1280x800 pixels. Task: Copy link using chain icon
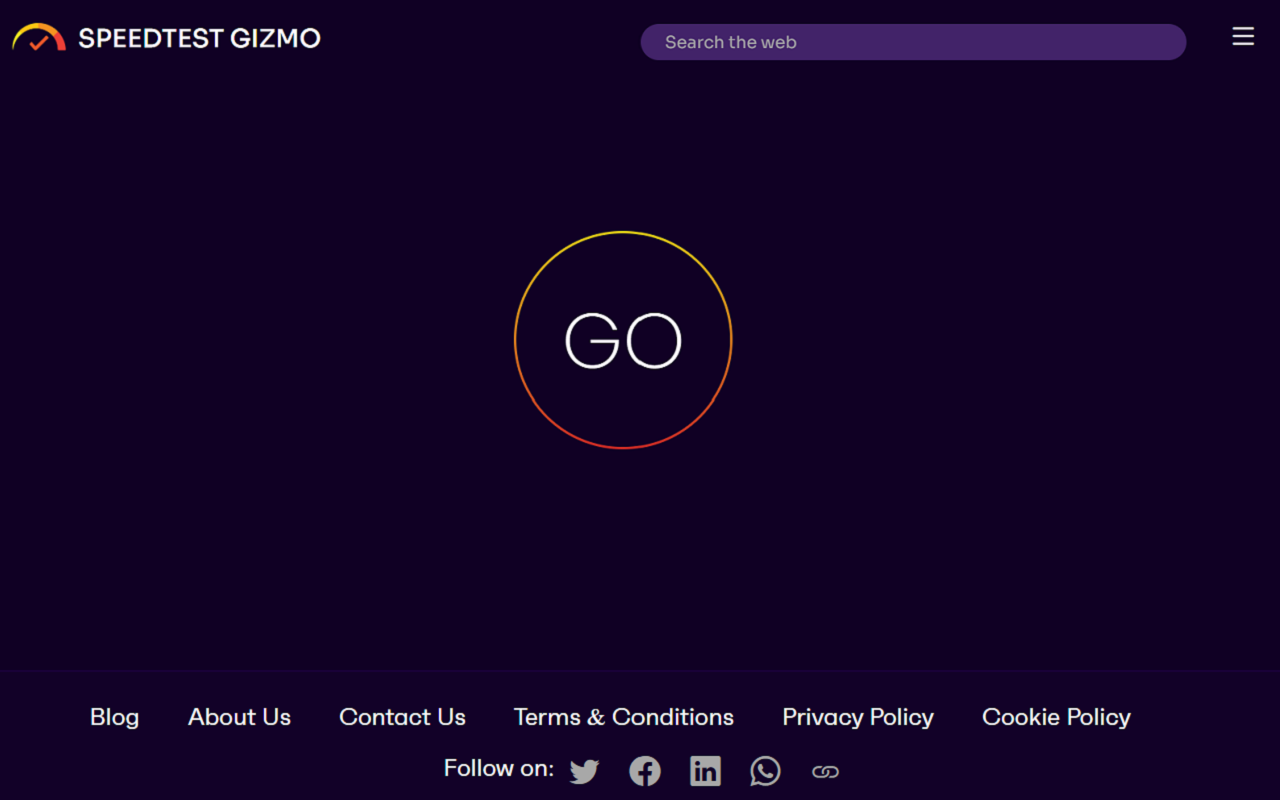click(825, 771)
